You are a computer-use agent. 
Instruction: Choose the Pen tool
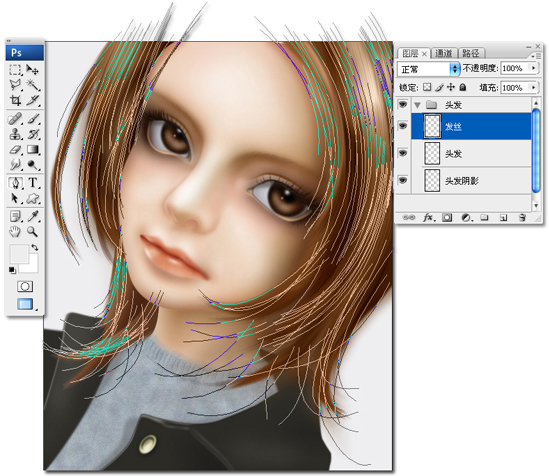tap(15, 183)
